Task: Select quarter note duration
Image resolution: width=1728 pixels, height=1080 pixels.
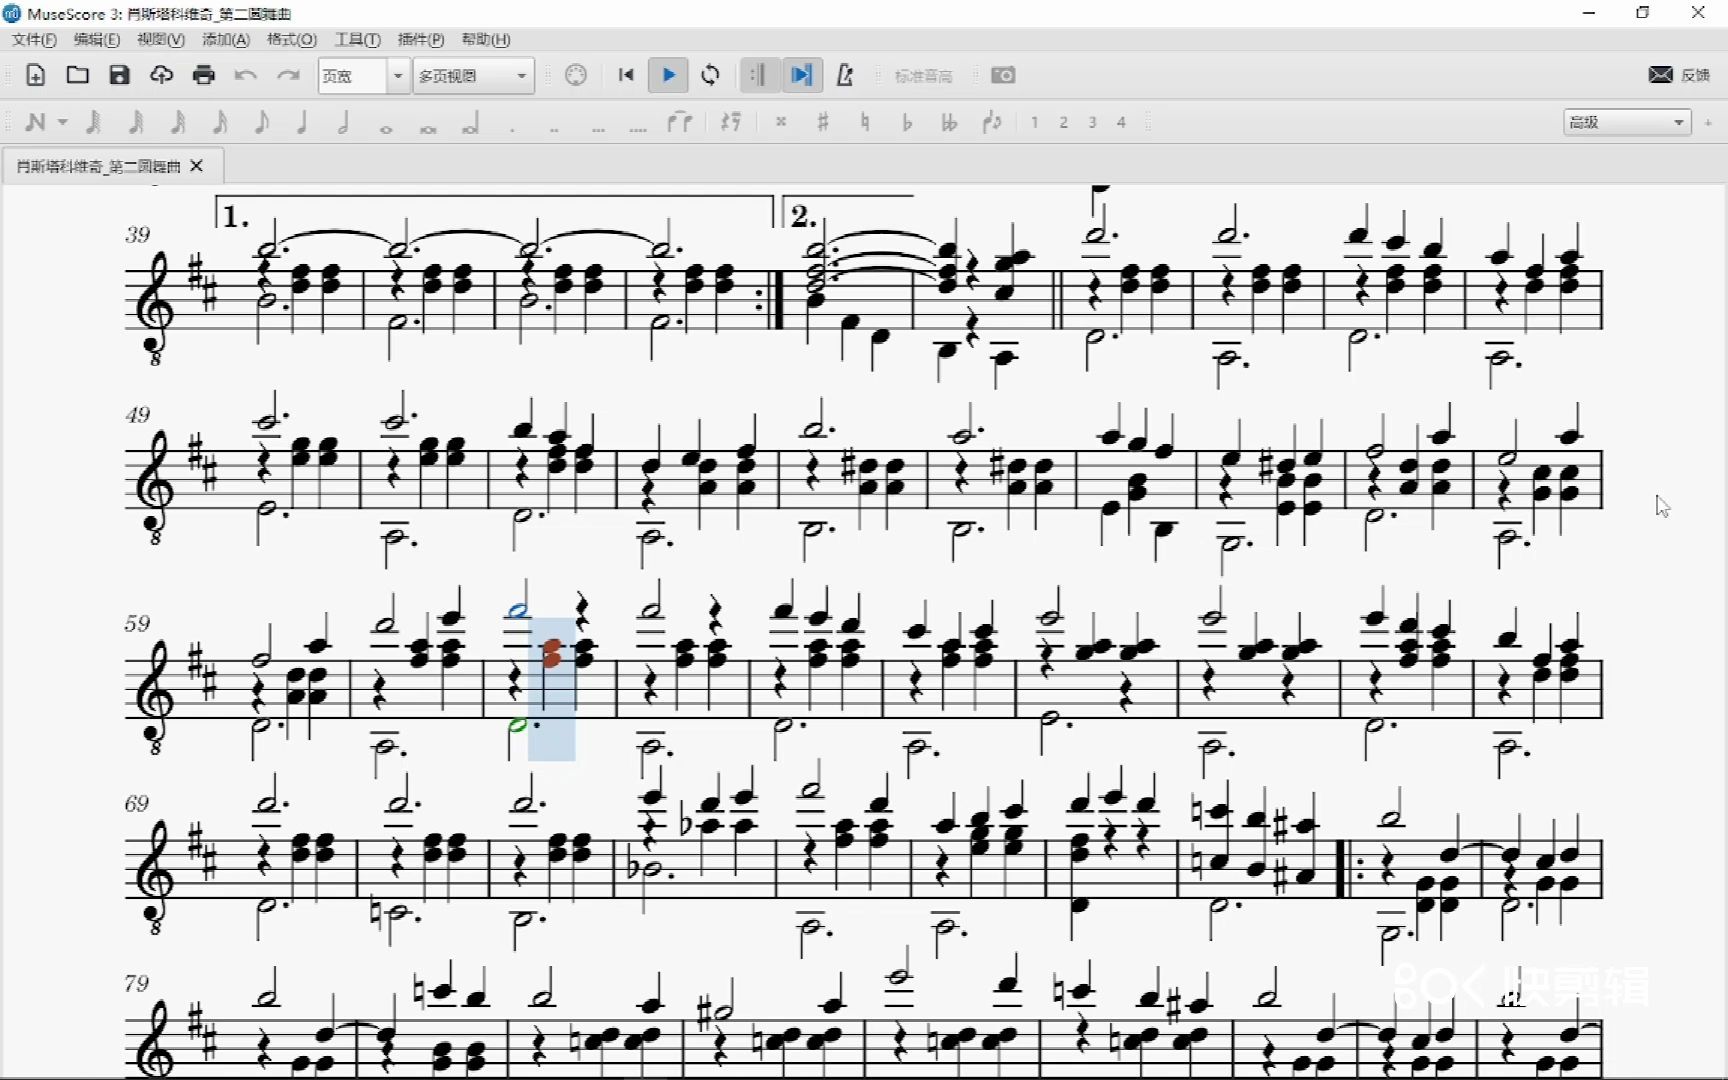Action: [x=302, y=122]
